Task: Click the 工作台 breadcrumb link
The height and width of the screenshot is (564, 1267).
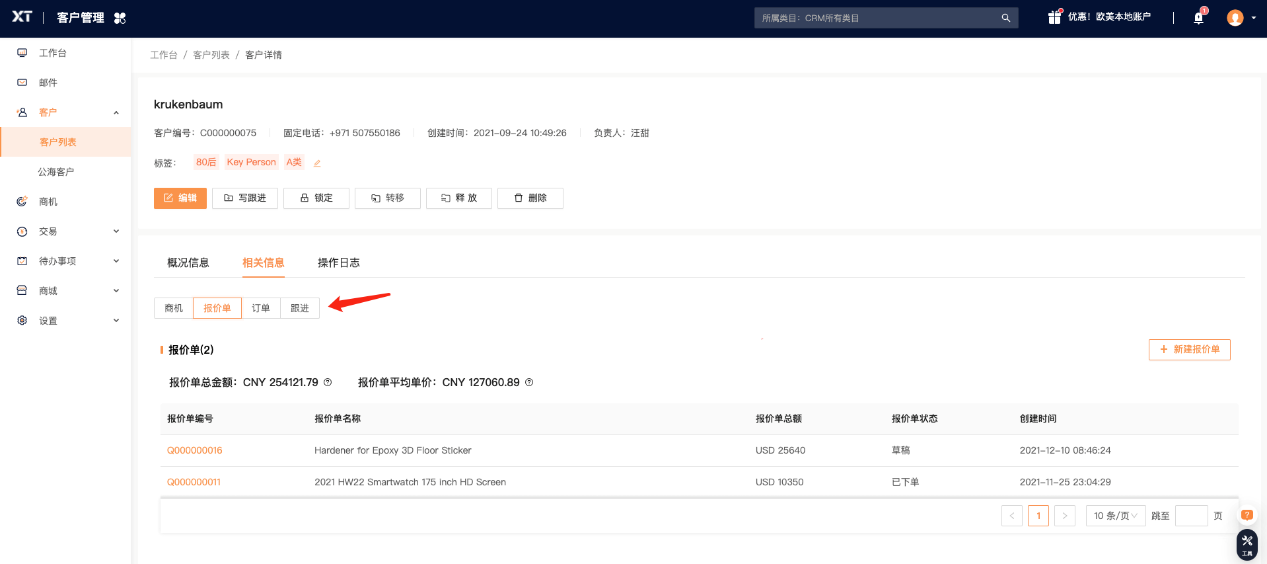Action: (164, 55)
